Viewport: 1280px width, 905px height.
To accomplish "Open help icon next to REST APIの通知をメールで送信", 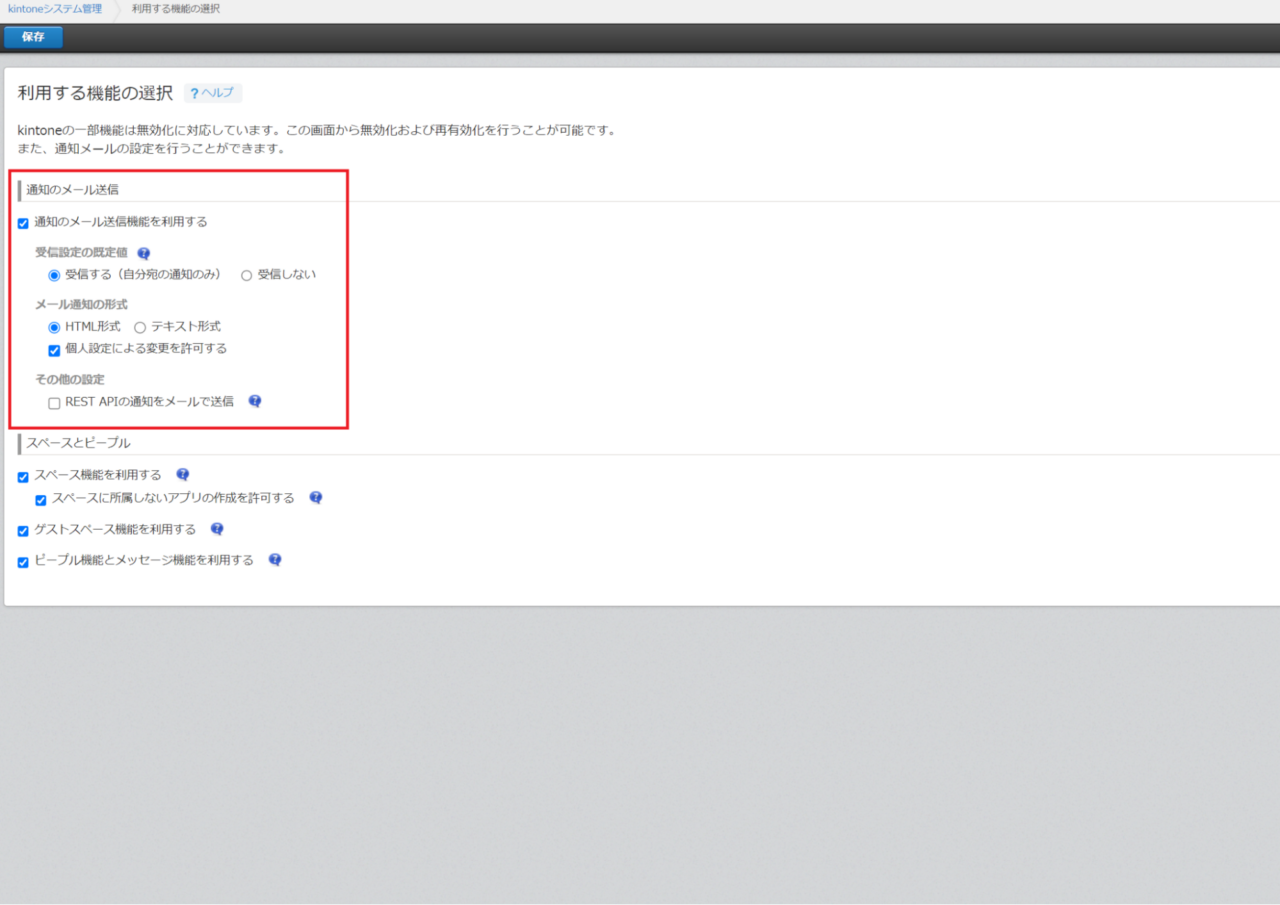I will (255, 401).
